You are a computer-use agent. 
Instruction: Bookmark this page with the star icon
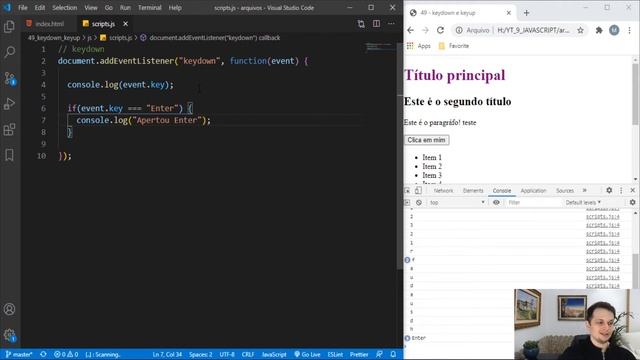click(580, 30)
